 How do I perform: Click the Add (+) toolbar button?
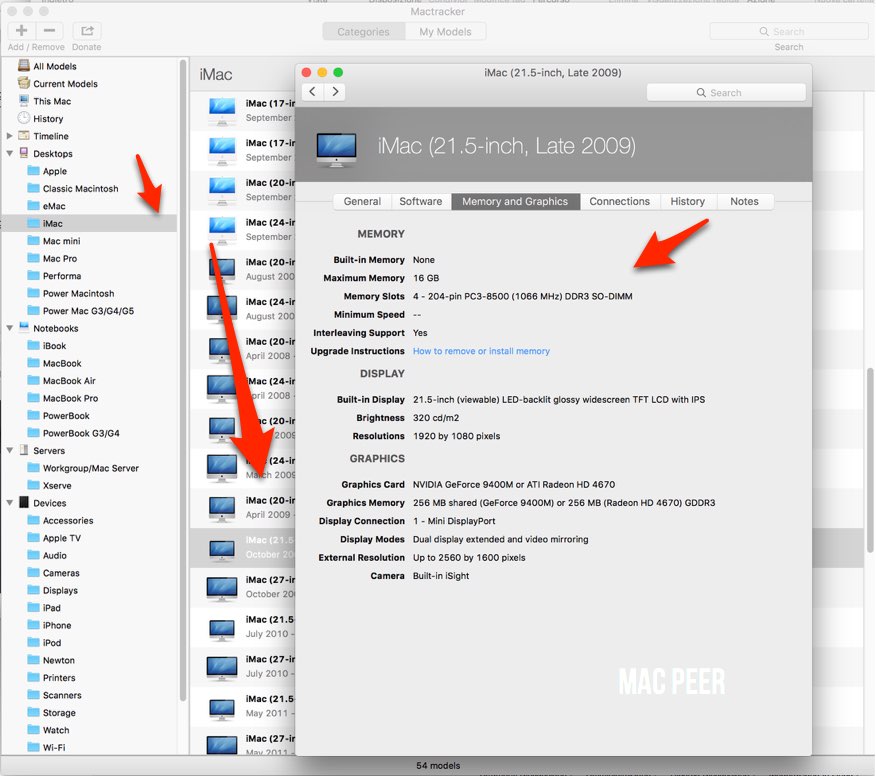coord(22,31)
